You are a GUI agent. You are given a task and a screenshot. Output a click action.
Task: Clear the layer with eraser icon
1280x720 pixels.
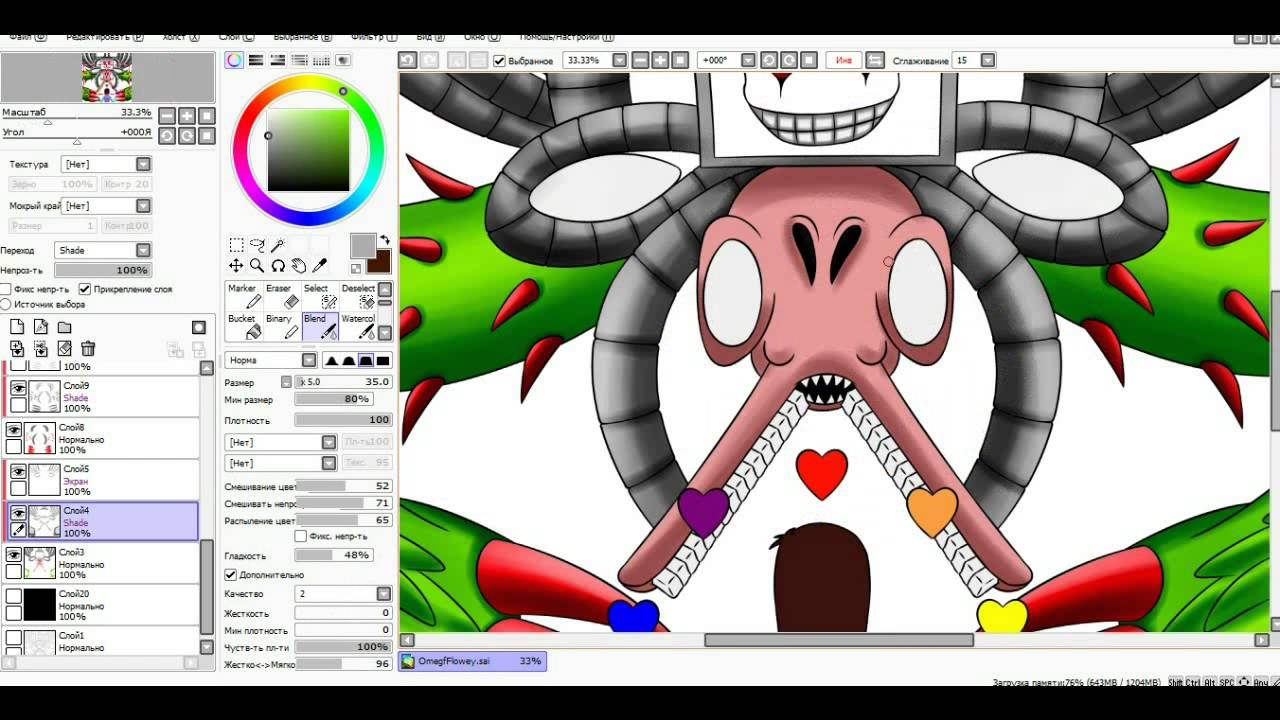pyautogui.click(x=65, y=349)
